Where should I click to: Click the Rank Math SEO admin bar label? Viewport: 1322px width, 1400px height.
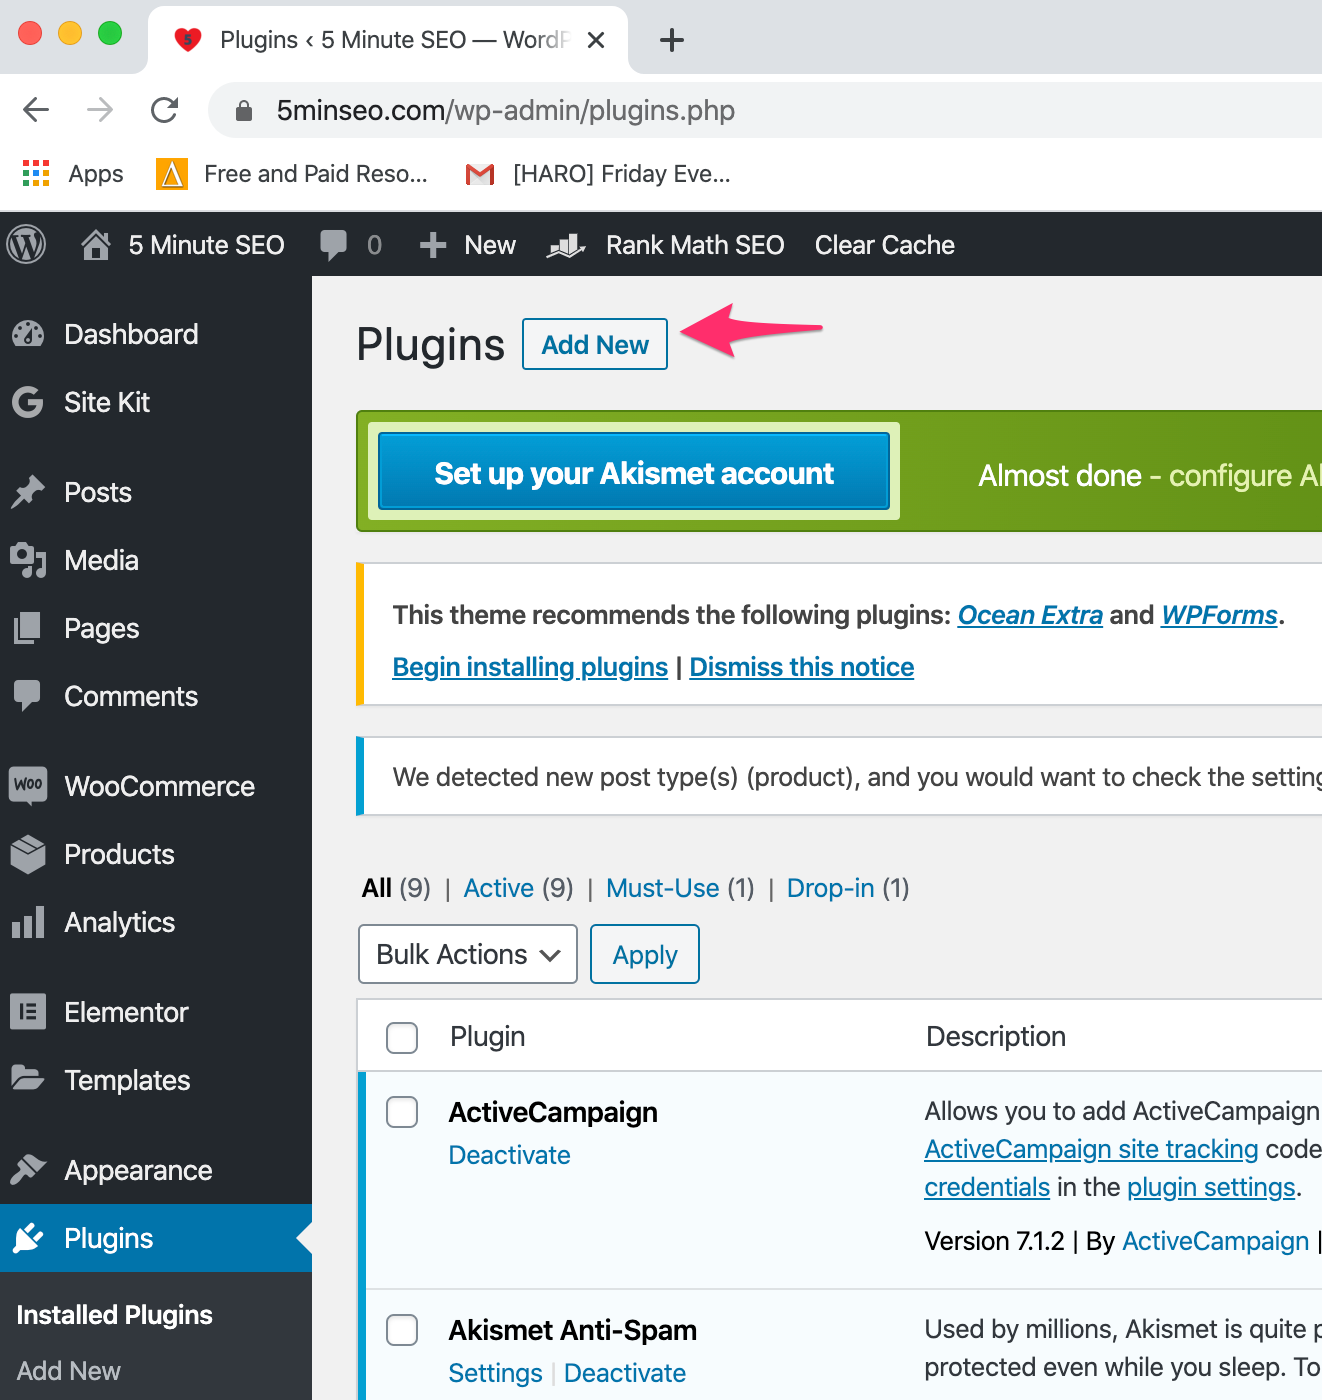(695, 245)
